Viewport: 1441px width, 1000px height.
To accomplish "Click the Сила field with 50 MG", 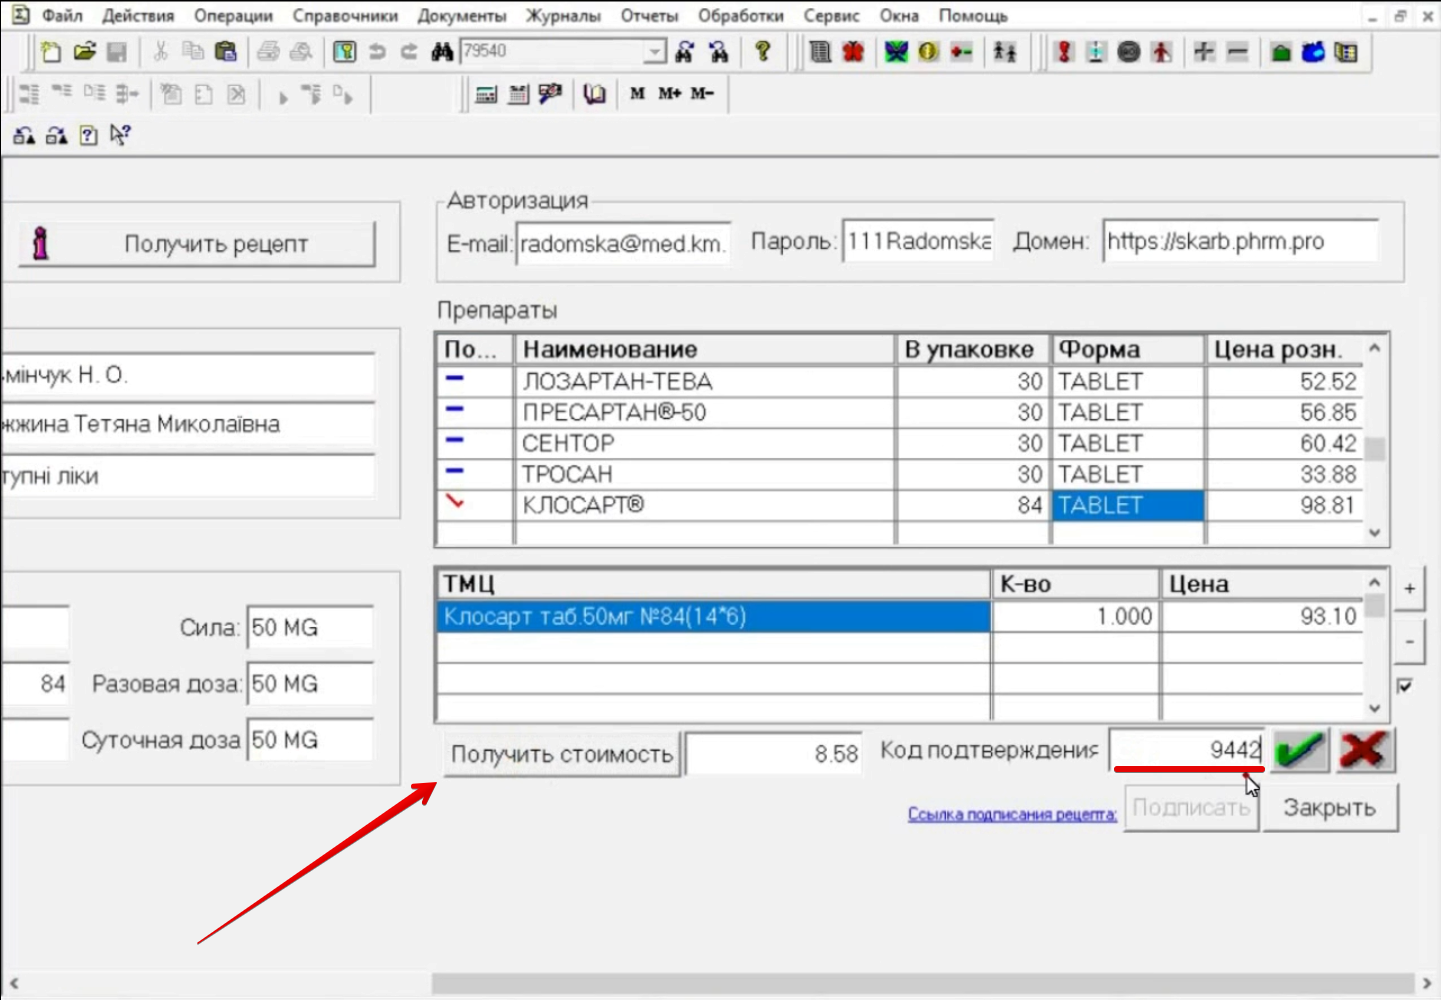I will [310, 628].
